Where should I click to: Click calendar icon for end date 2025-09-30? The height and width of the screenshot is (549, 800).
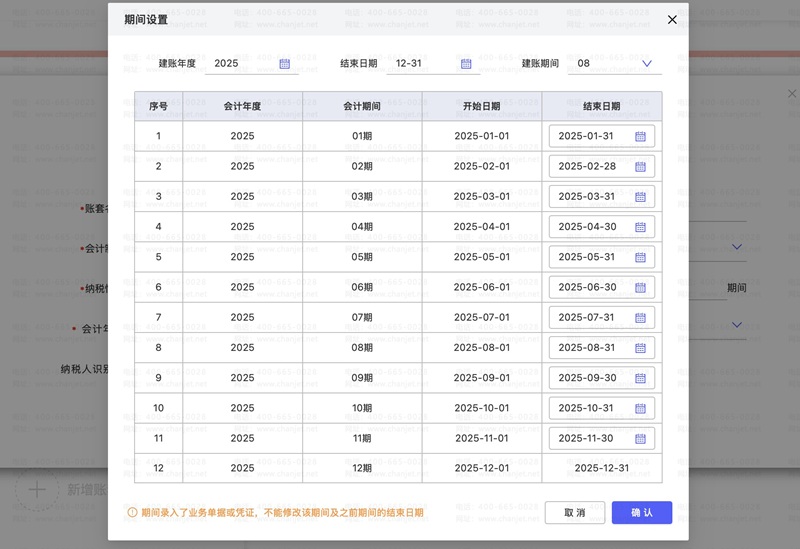(x=640, y=378)
